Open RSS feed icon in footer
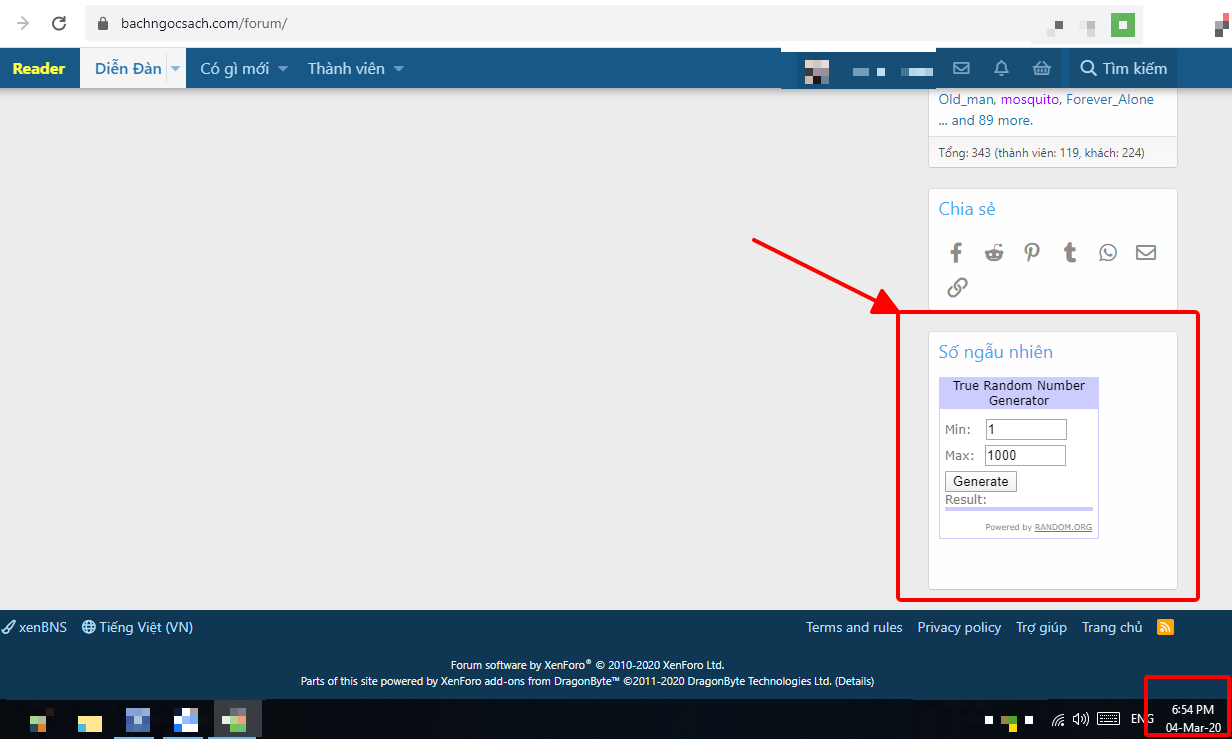The width and height of the screenshot is (1232, 739). [x=1165, y=627]
